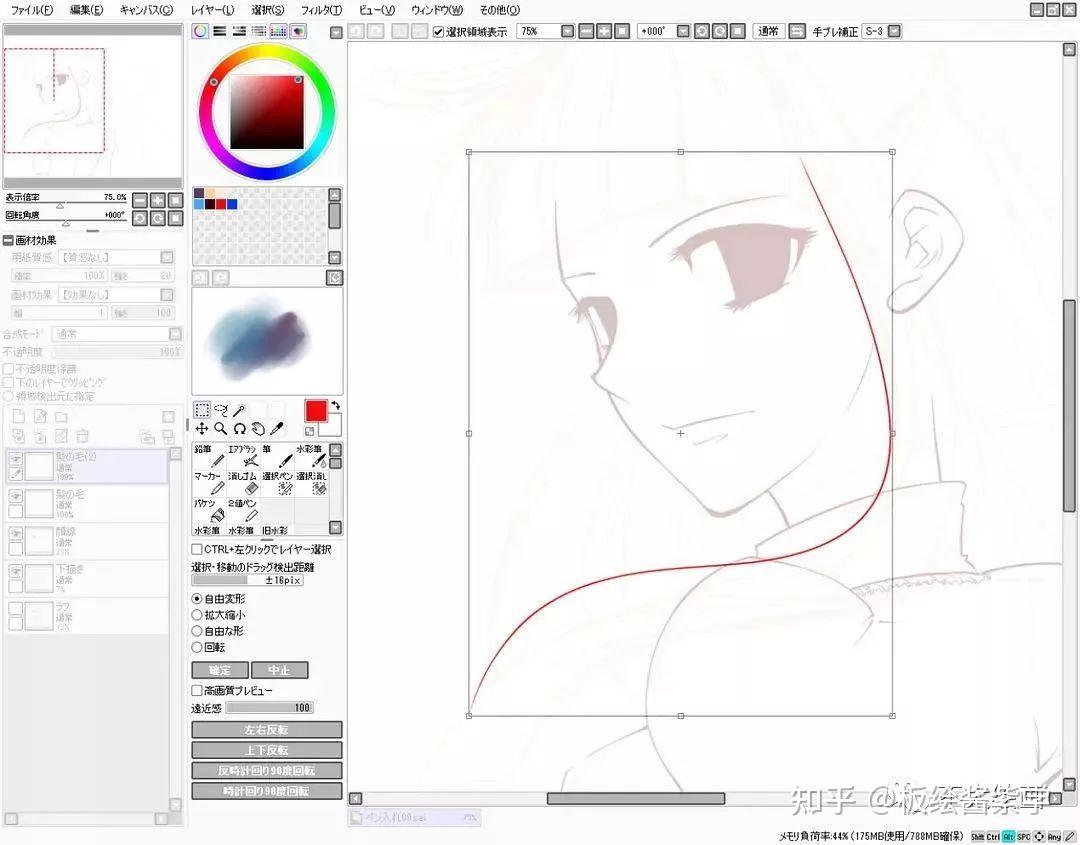1080x845 pixels.
Task: Select the lasso selection tool
Action: [220, 410]
